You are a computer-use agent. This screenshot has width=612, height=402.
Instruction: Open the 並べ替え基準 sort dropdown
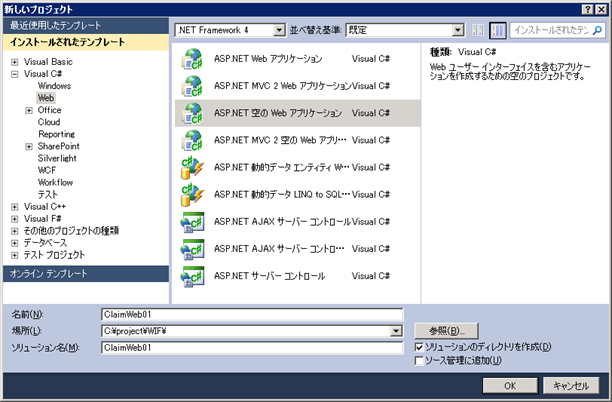click(x=458, y=30)
